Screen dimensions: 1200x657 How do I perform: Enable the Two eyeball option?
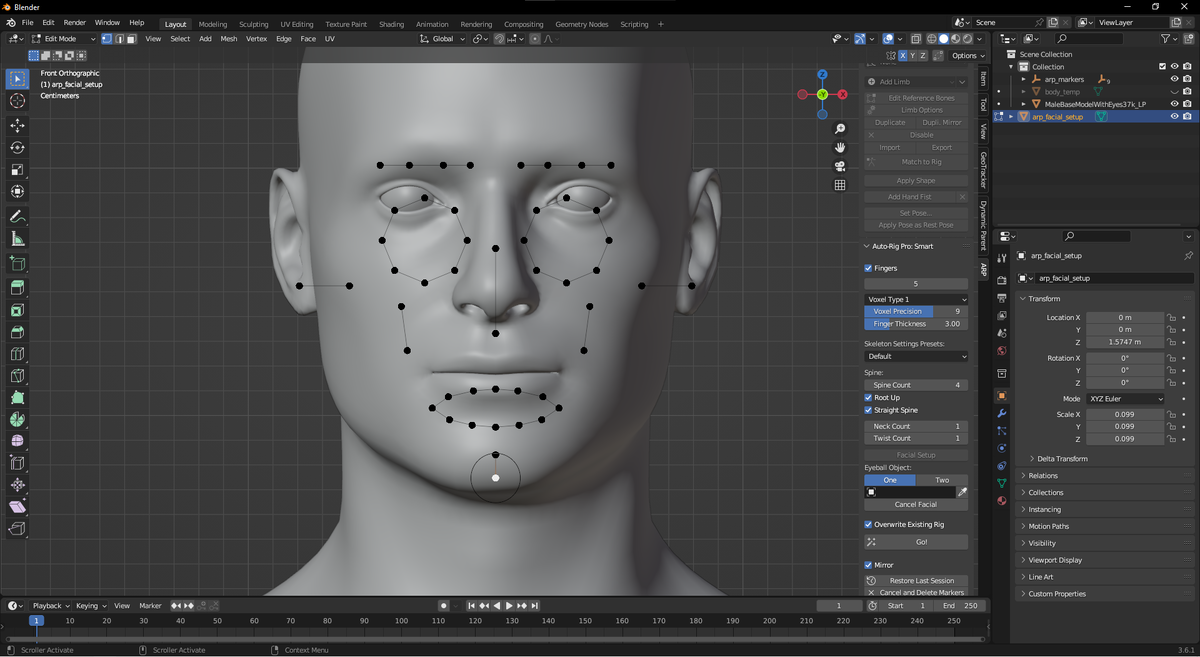tap(940, 480)
